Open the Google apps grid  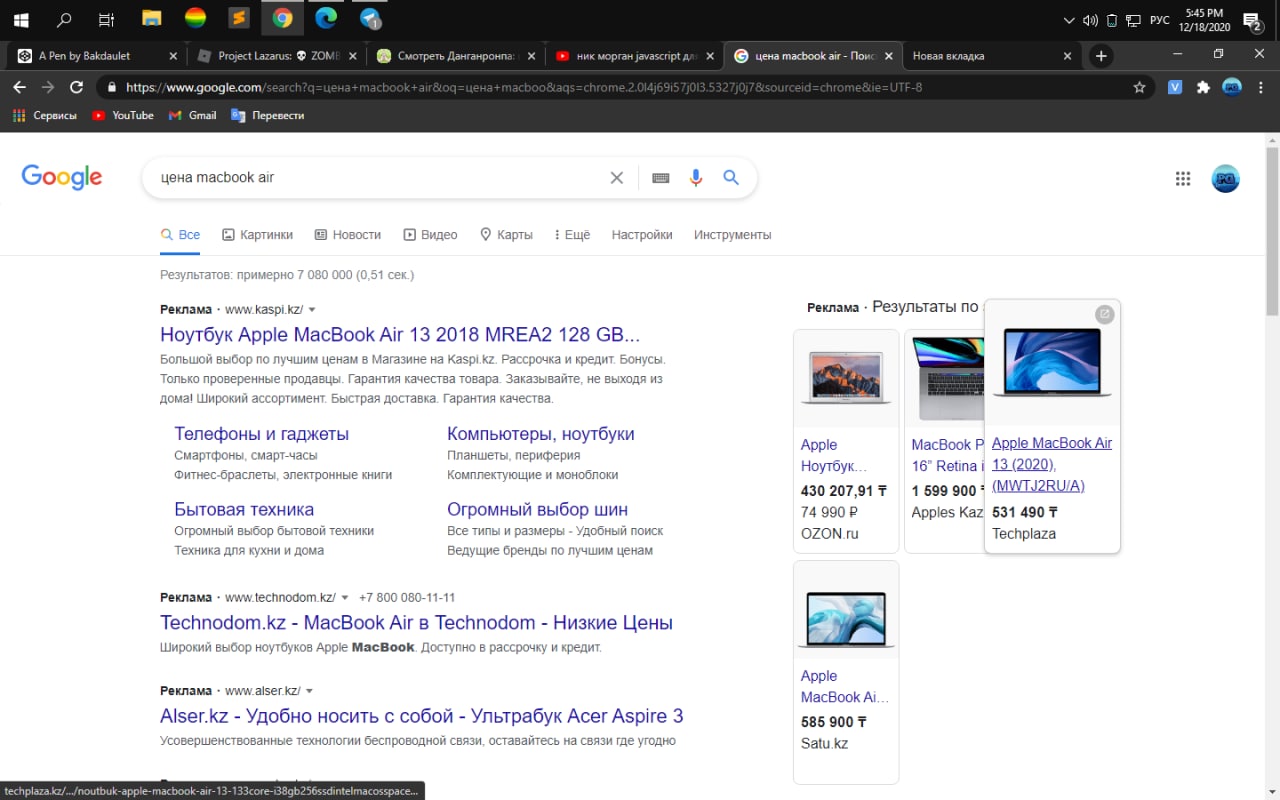pyautogui.click(x=1183, y=178)
